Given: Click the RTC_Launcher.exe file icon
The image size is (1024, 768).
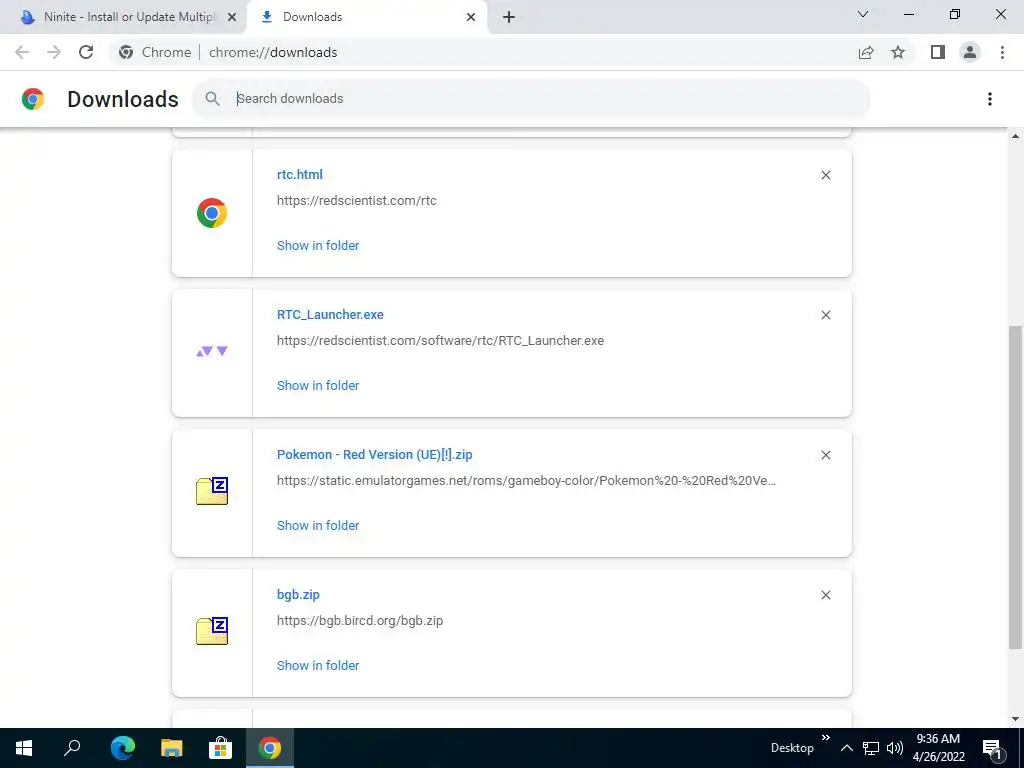Looking at the screenshot, I should click(212, 351).
